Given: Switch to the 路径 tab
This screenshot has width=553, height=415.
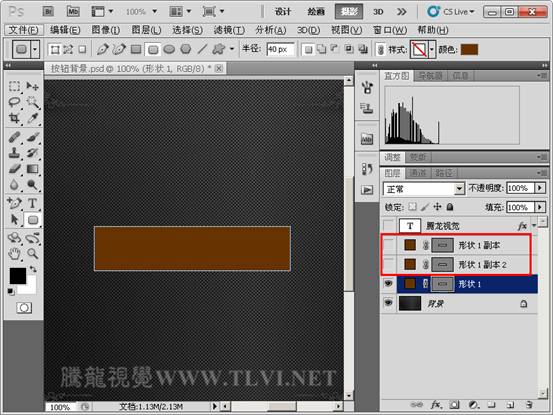Looking at the screenshot, I should [x=444, y=173].
